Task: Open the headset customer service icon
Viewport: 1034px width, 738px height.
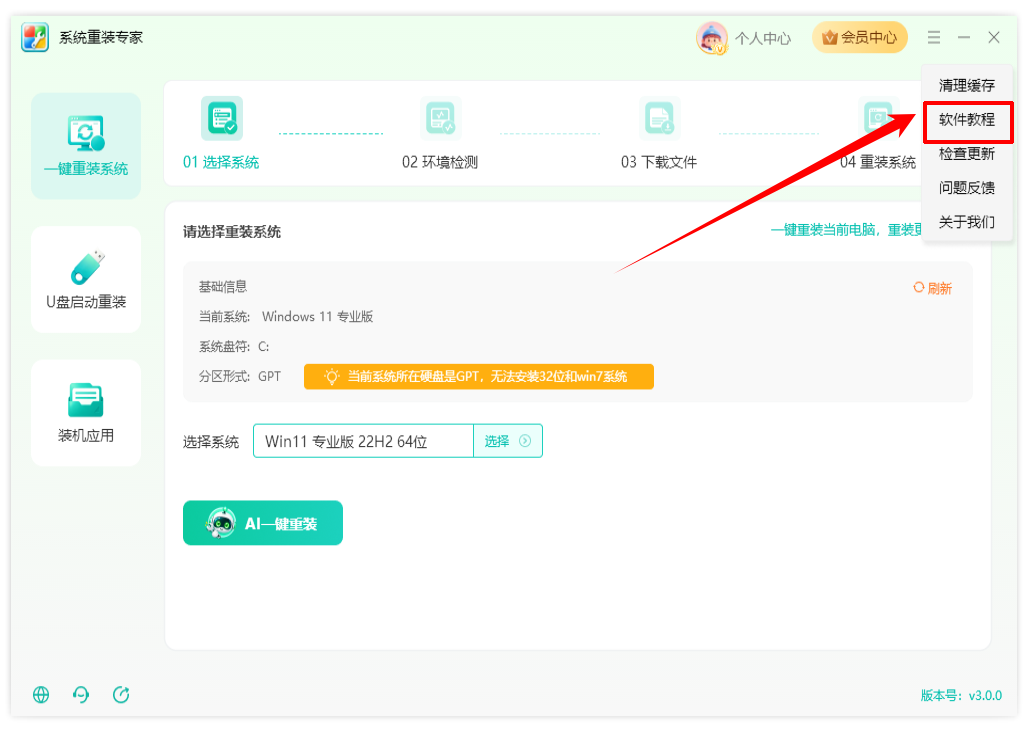Action: (x=81, y=694)
